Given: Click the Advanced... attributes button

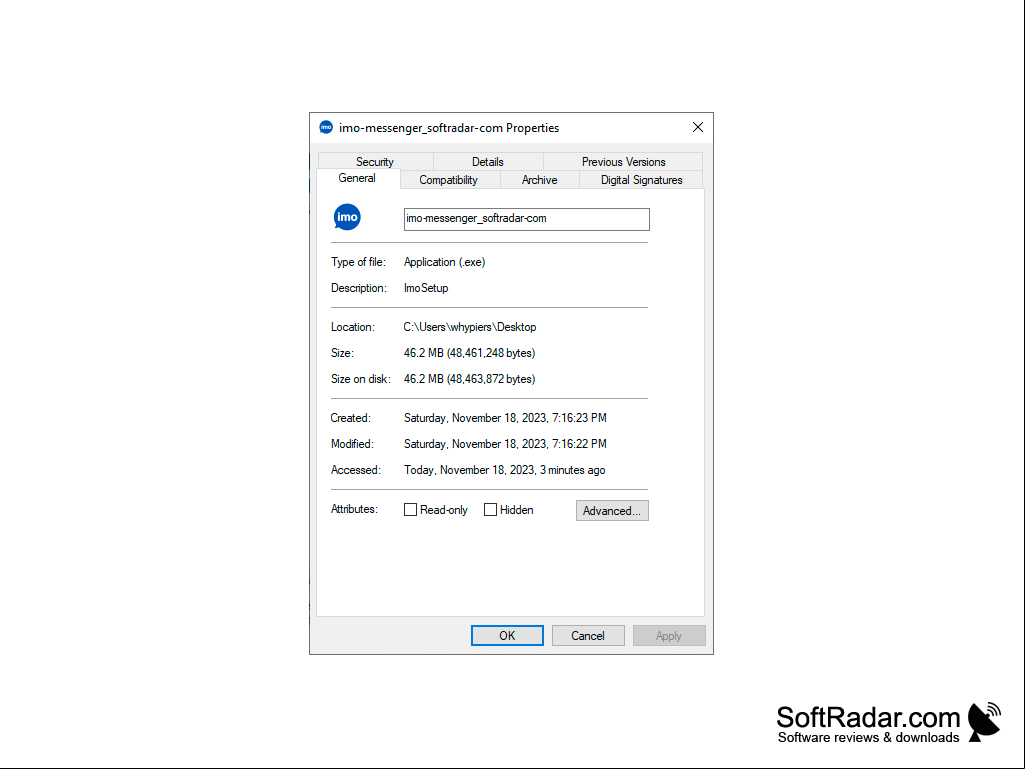Looking at the screenshot, I should (x=613, y=511).
